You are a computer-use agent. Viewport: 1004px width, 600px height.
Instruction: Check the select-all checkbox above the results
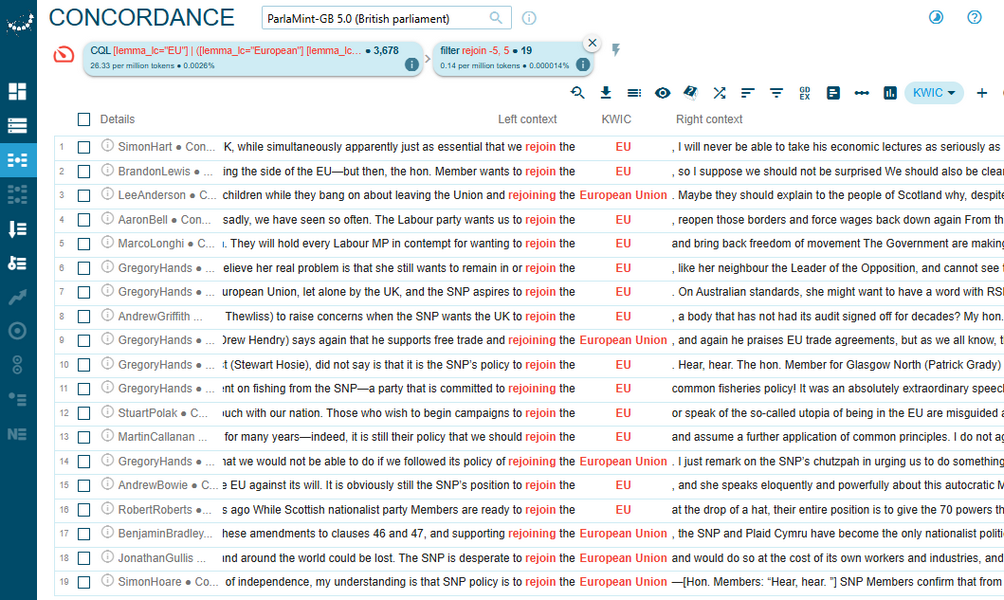(84, 118)
